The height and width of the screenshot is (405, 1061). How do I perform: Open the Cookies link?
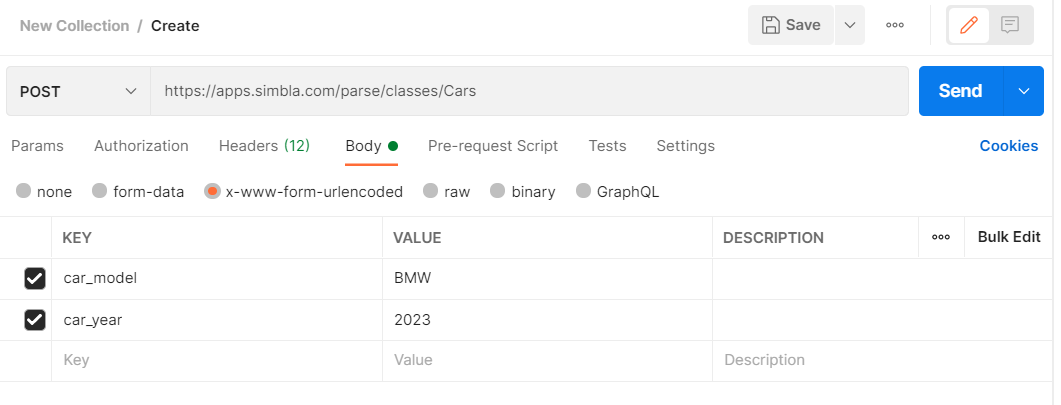click(1008, 146)
